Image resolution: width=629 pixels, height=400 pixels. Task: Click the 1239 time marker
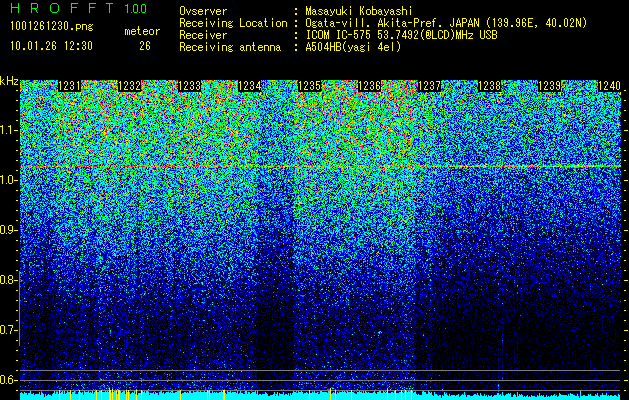tap(550, 86)
